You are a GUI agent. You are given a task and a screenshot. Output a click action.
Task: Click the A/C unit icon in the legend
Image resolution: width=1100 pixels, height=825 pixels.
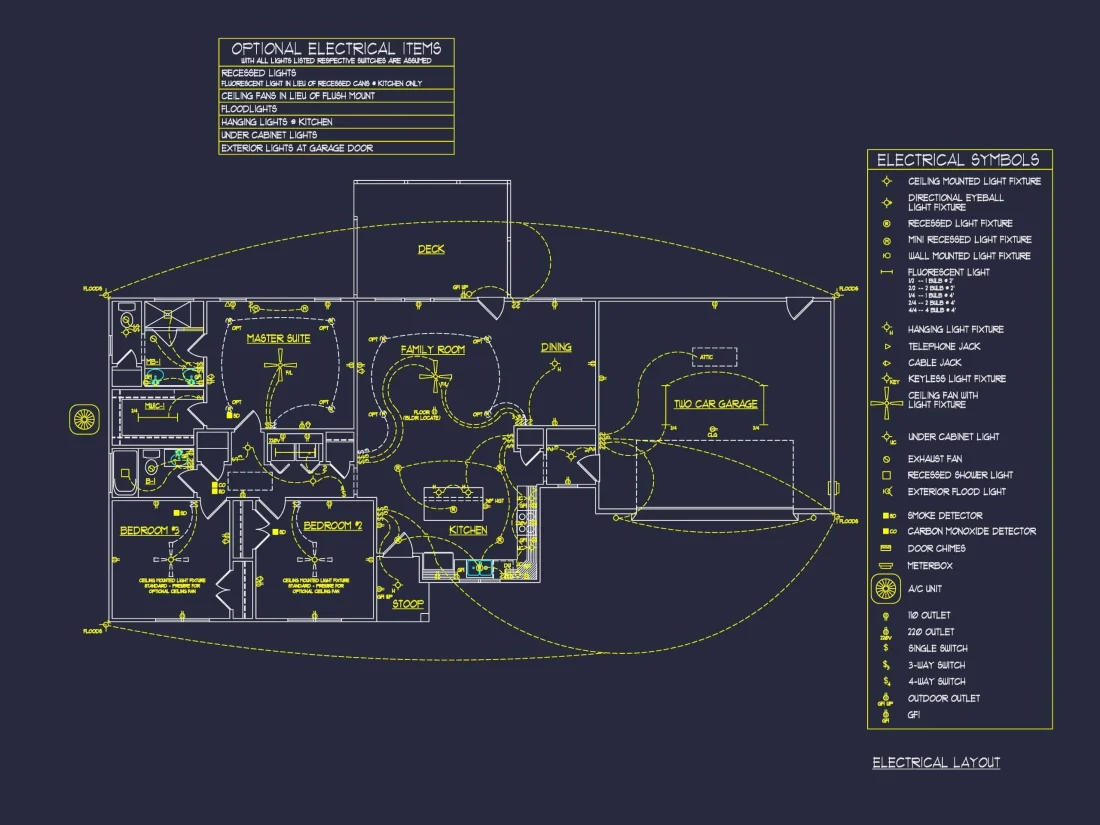pyautogui.click(x=886, y=589)
